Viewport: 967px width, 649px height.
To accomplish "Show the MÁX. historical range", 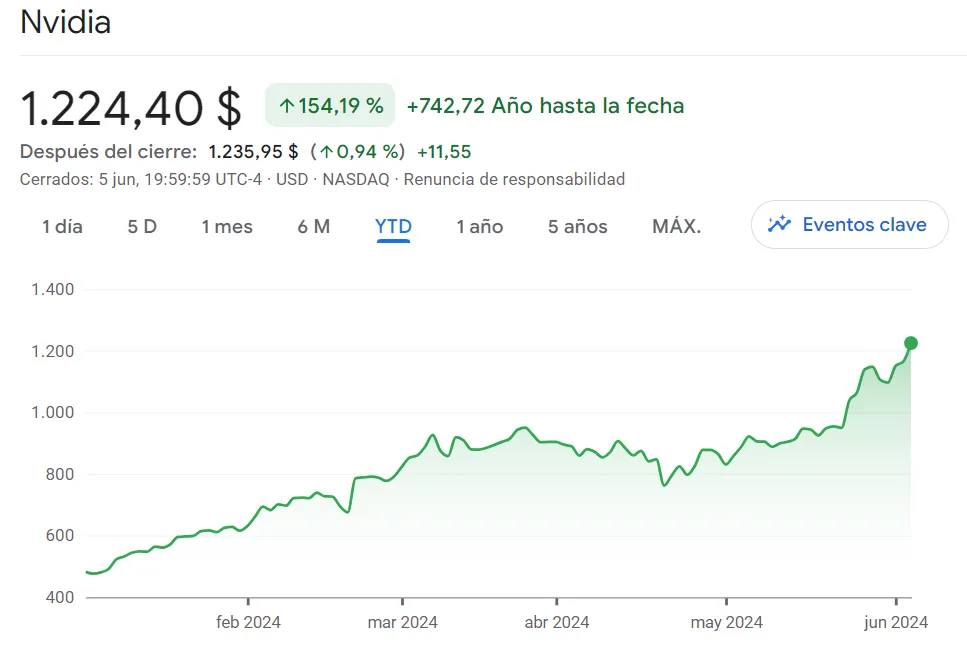I will [x=677, y=227].
